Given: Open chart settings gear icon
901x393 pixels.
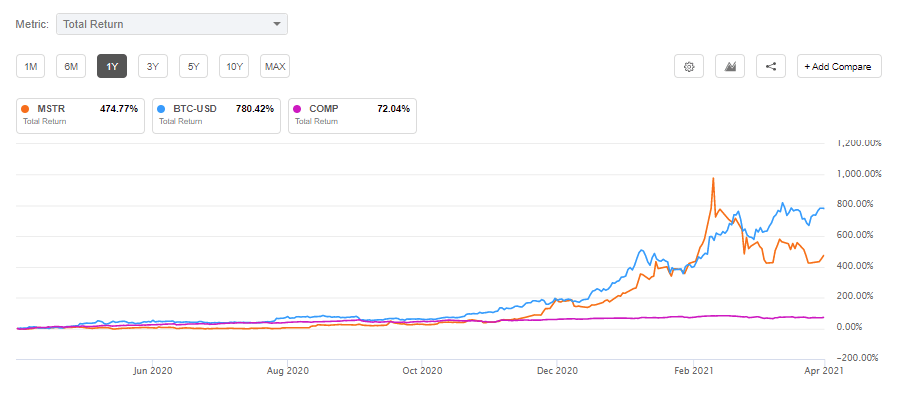Looking at the screenshot, I should point(689,67).
